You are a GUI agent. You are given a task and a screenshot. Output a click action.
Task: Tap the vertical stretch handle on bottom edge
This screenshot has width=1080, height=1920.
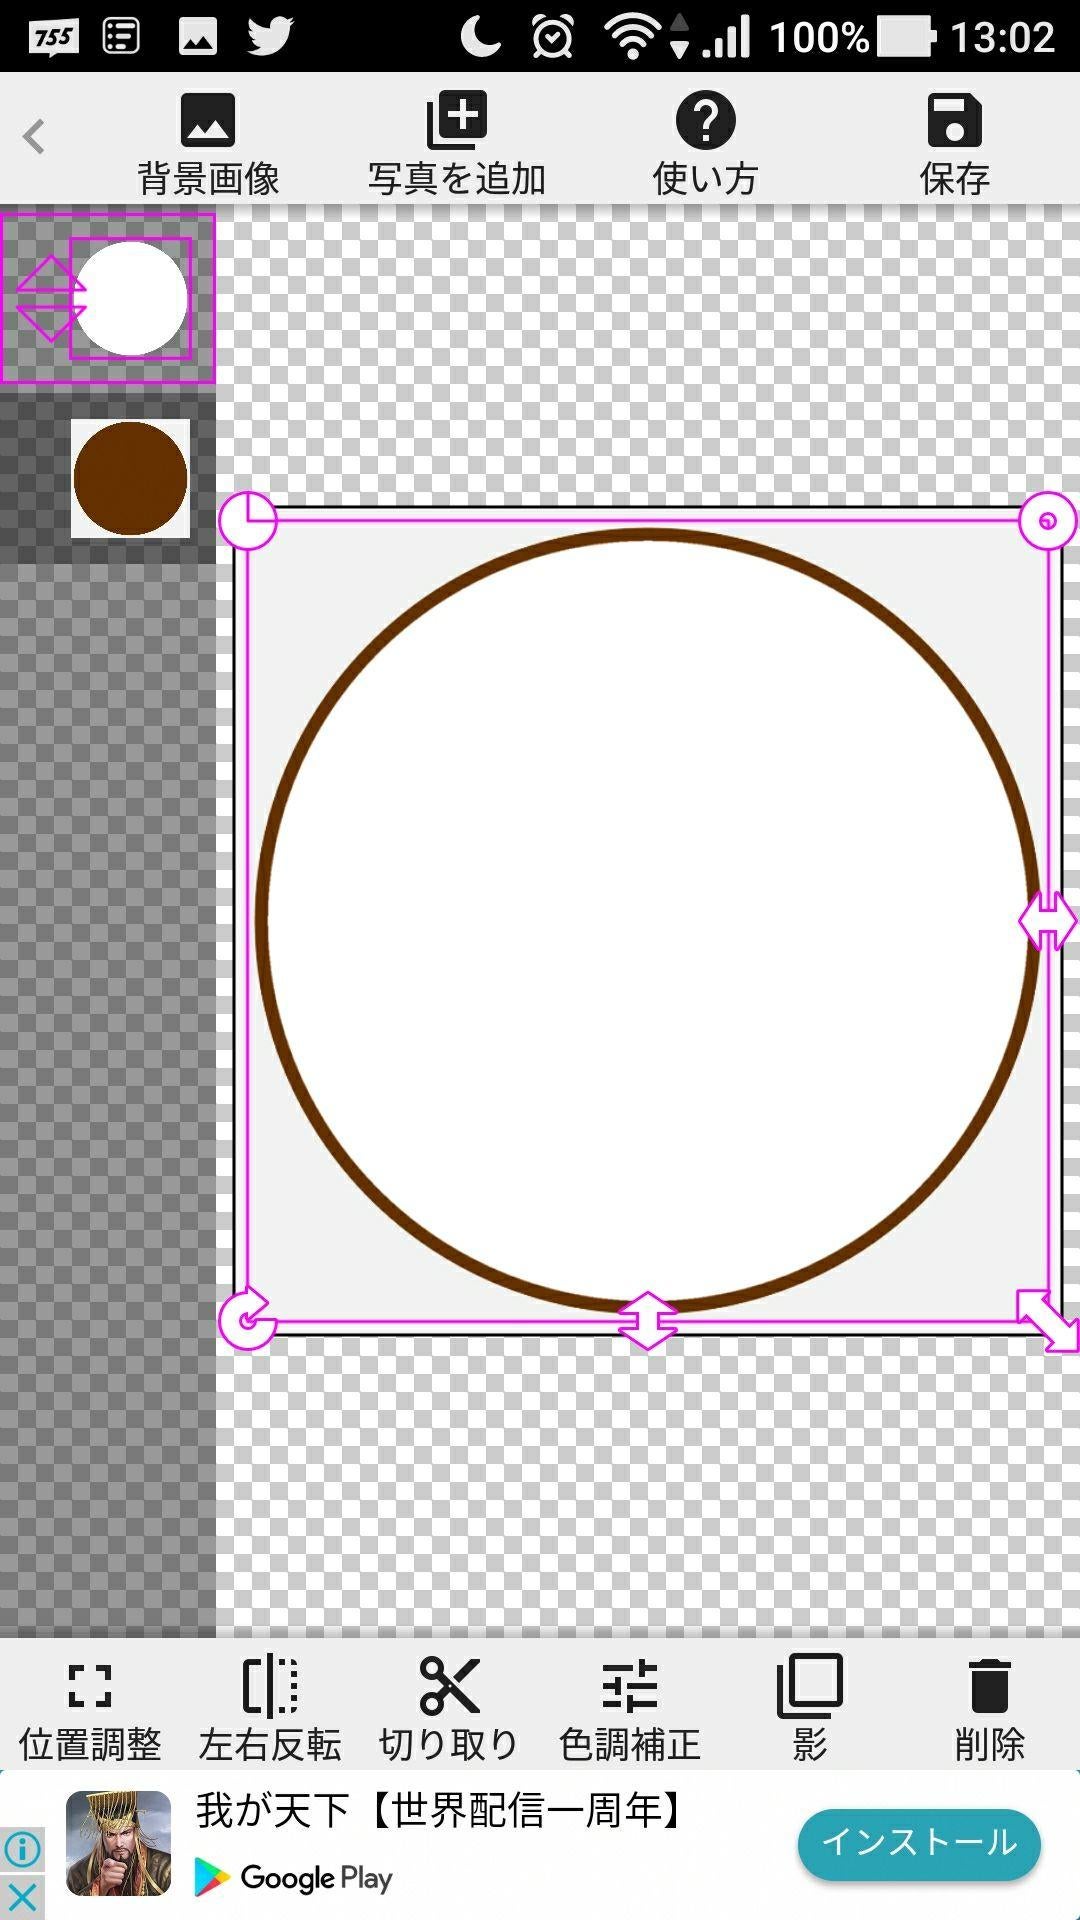(647, 1320)
